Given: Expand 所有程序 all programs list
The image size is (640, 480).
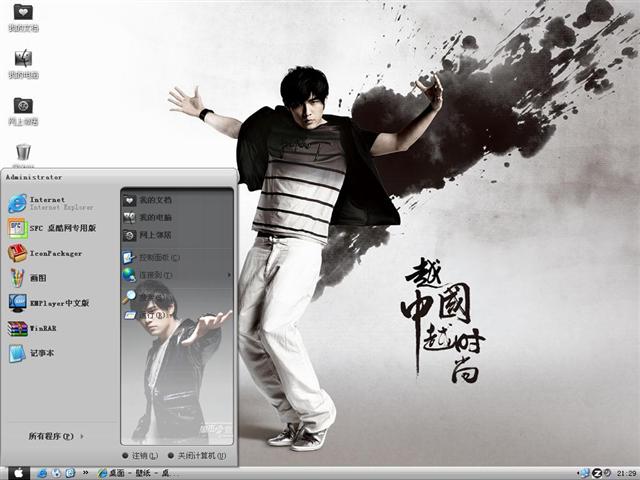Looking at the screenshot, I should pyautogui.click(x=56, y=436).
